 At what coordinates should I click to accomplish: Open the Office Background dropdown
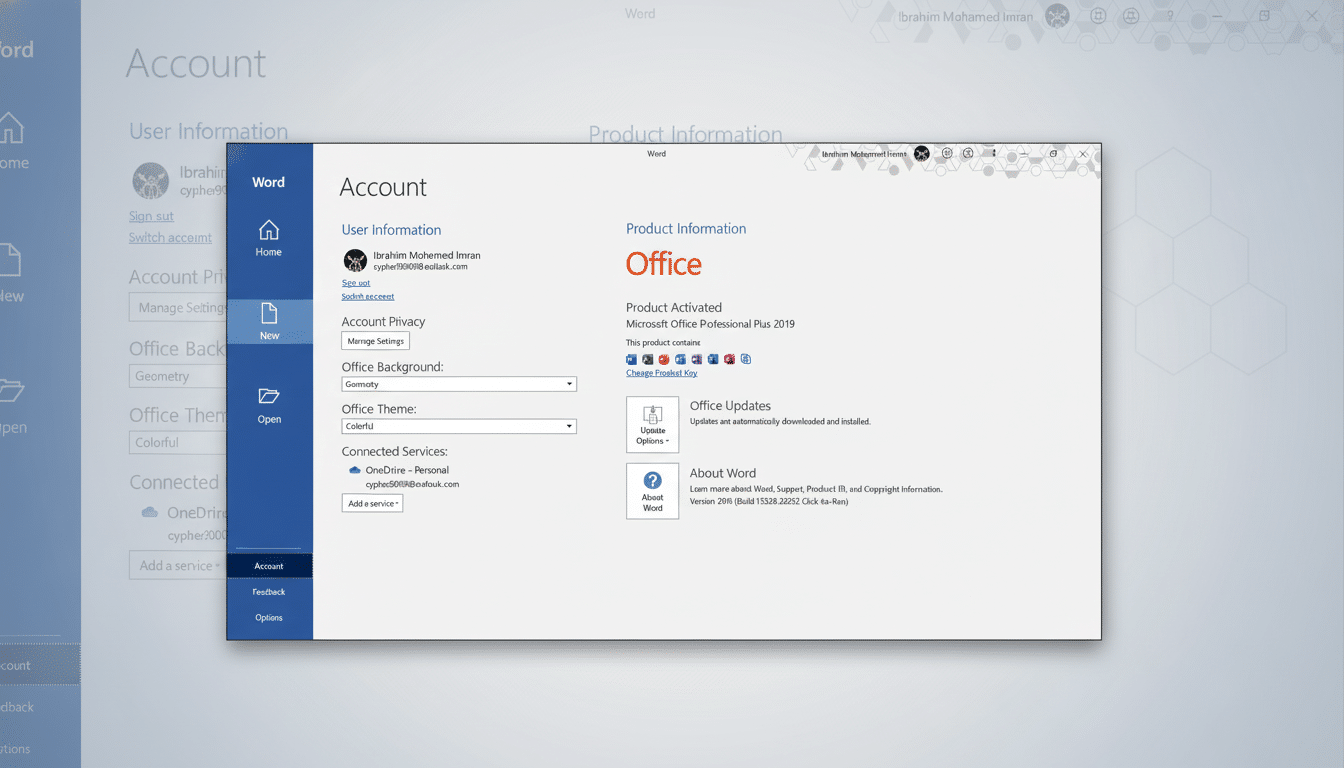(458, 383)
